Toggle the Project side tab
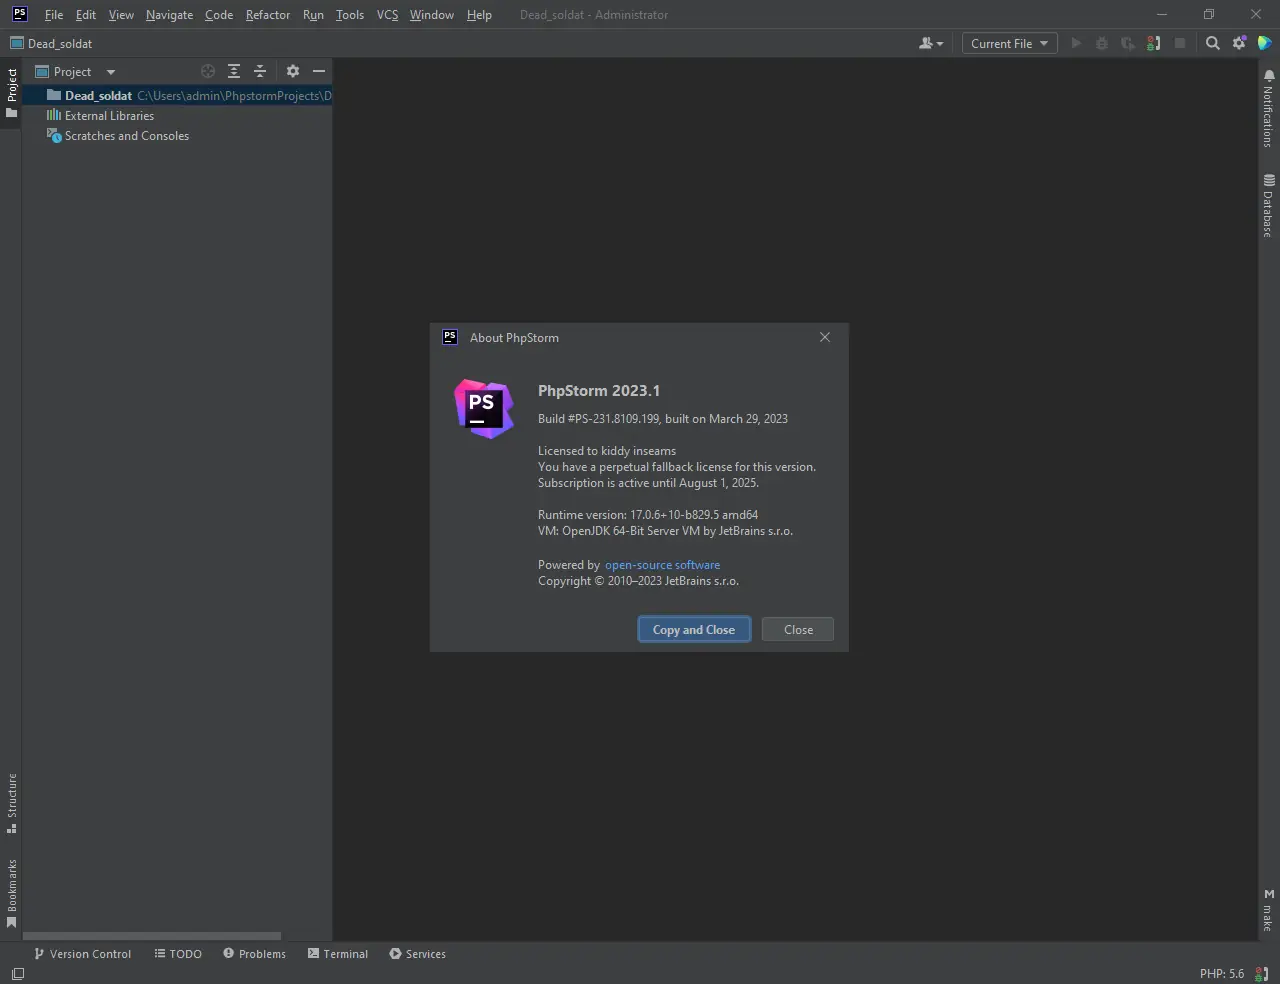This screenshot has width=1280, height=984. [x=12, y=93]
